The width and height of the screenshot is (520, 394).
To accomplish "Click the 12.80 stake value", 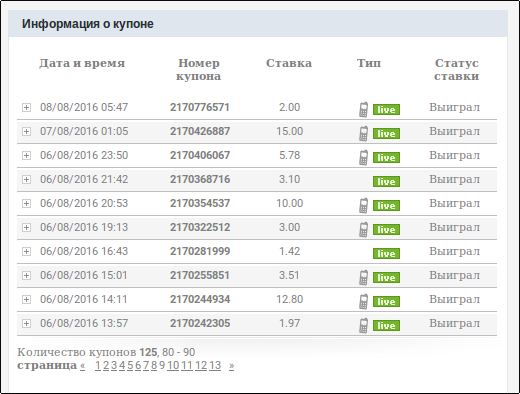I will (x=289, y=299).
